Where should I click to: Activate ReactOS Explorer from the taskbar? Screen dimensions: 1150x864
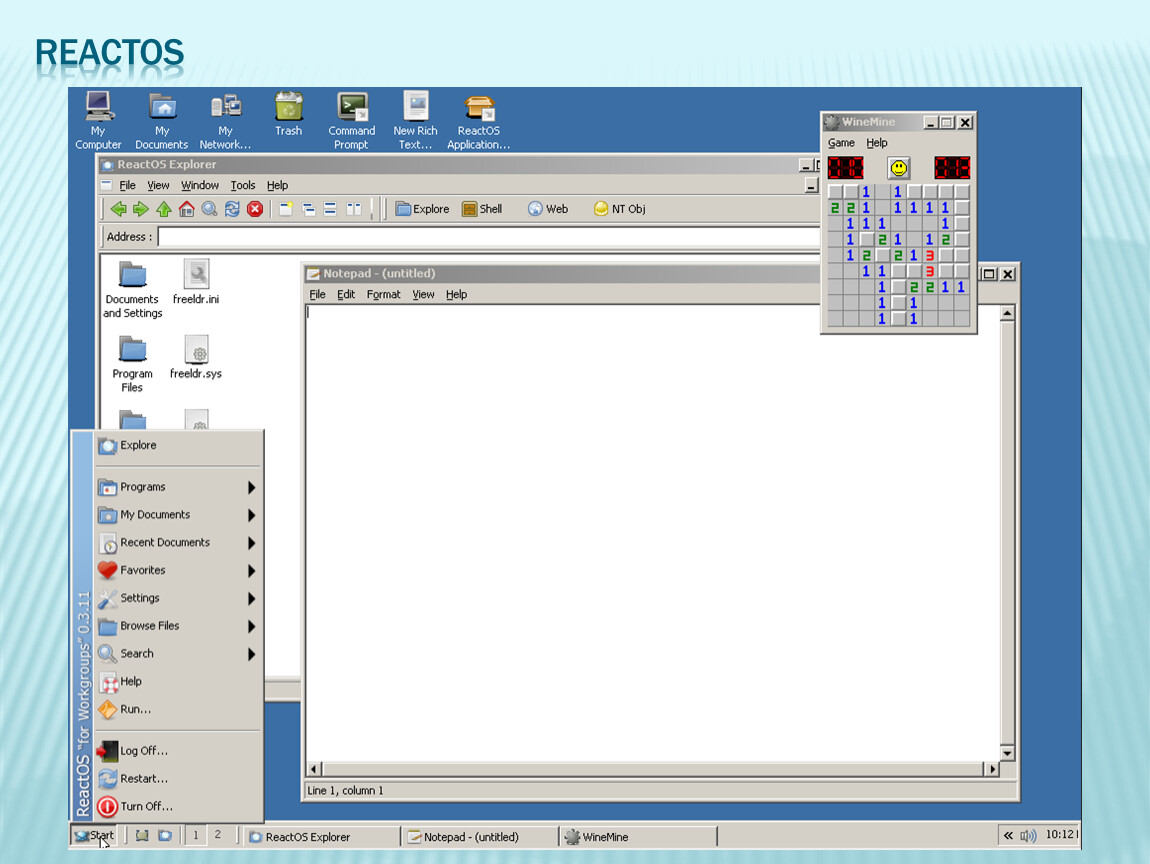323,837
